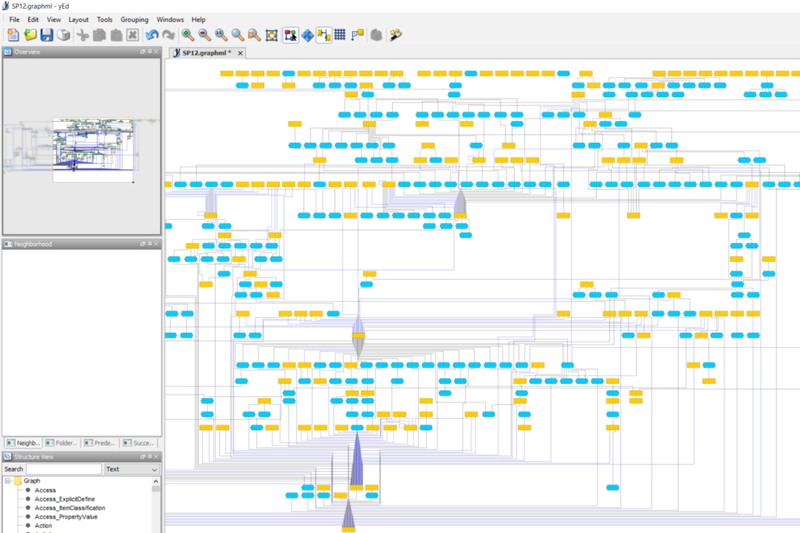Click the Open folder toolbar icon

[30, 35]
